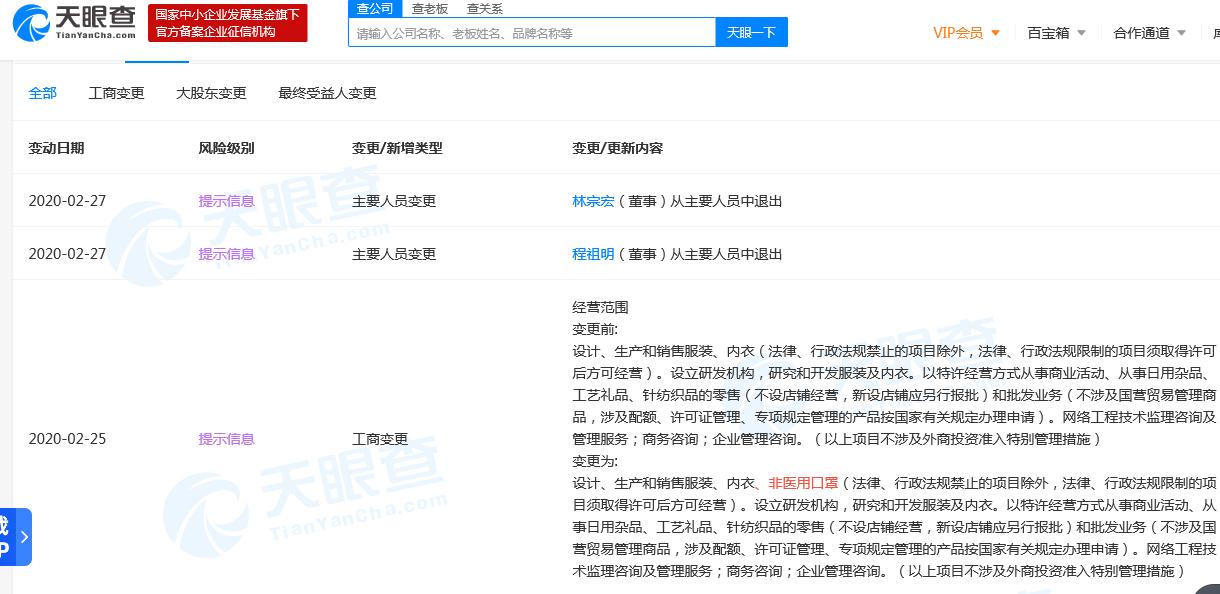Select the 查公司 search tab
1220x594 pixels.
pos(375,8)
